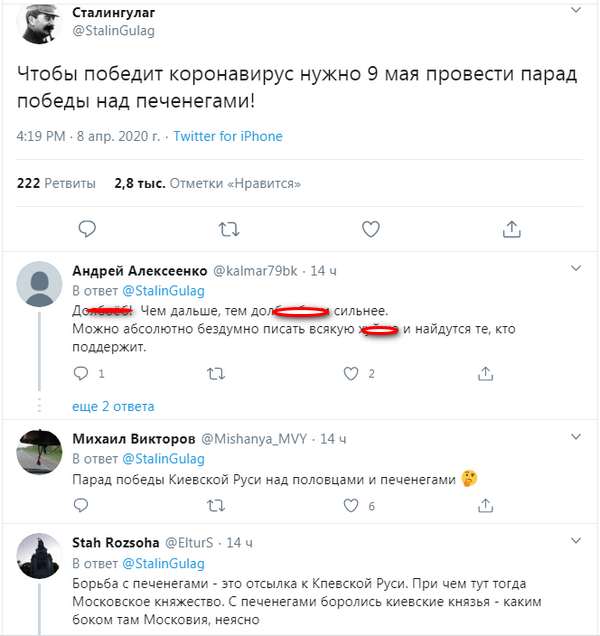Reply to the main Сталингулаг tweet

(x=87, y=229)
